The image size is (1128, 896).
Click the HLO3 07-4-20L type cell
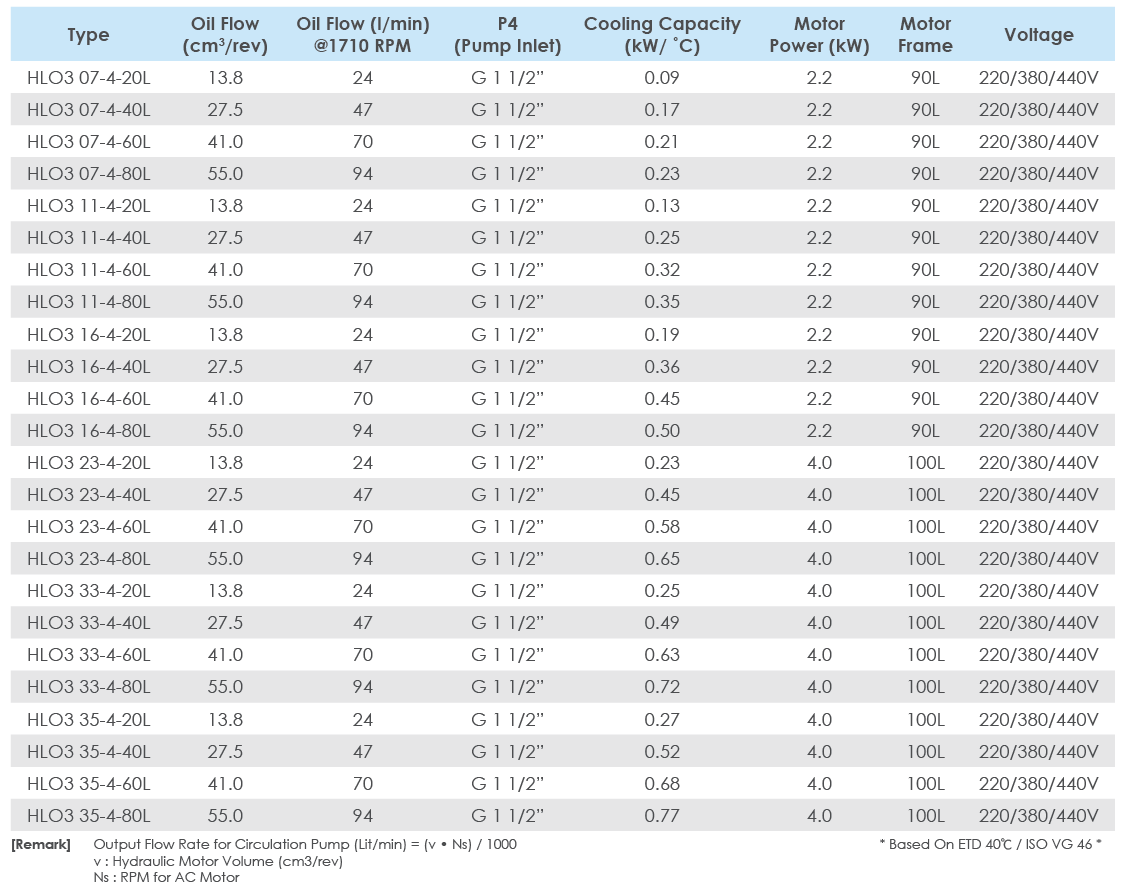coord(89,78)
